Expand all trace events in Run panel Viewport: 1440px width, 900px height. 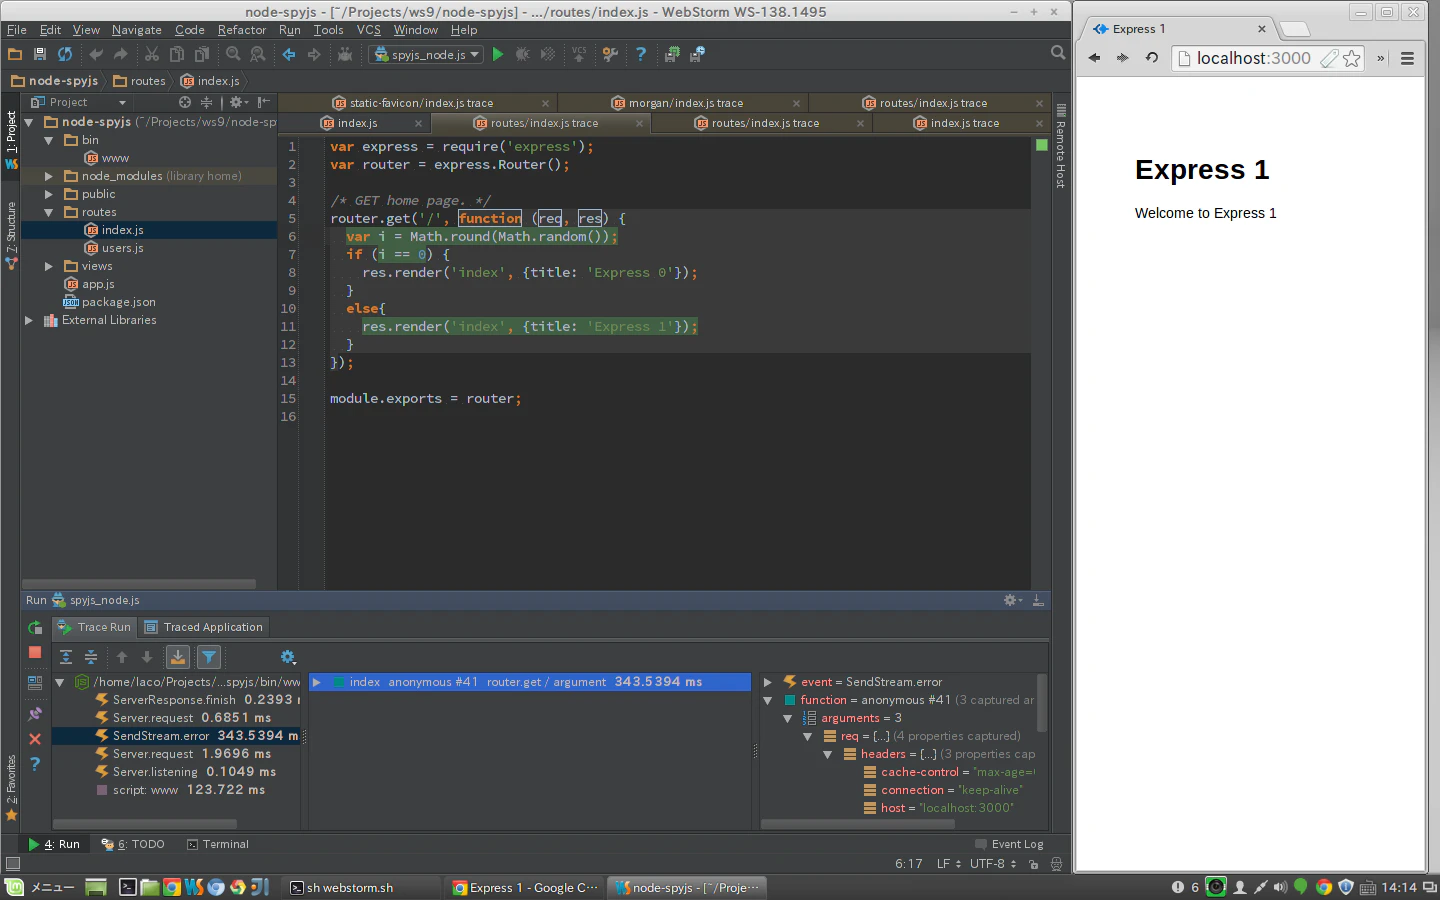tap(66, 657)
